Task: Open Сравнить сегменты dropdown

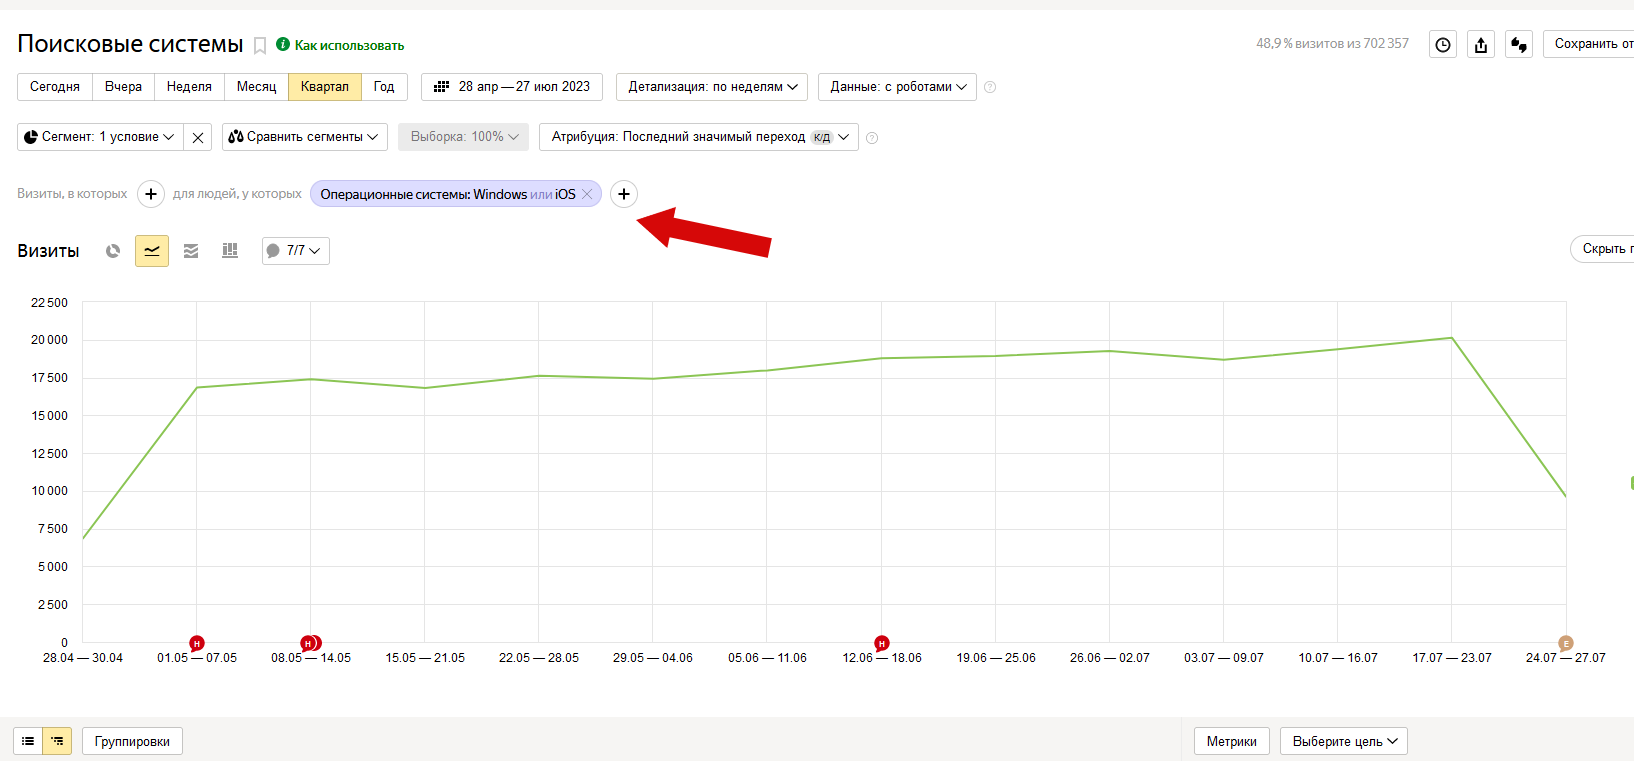Action: (x=304, y=137)
